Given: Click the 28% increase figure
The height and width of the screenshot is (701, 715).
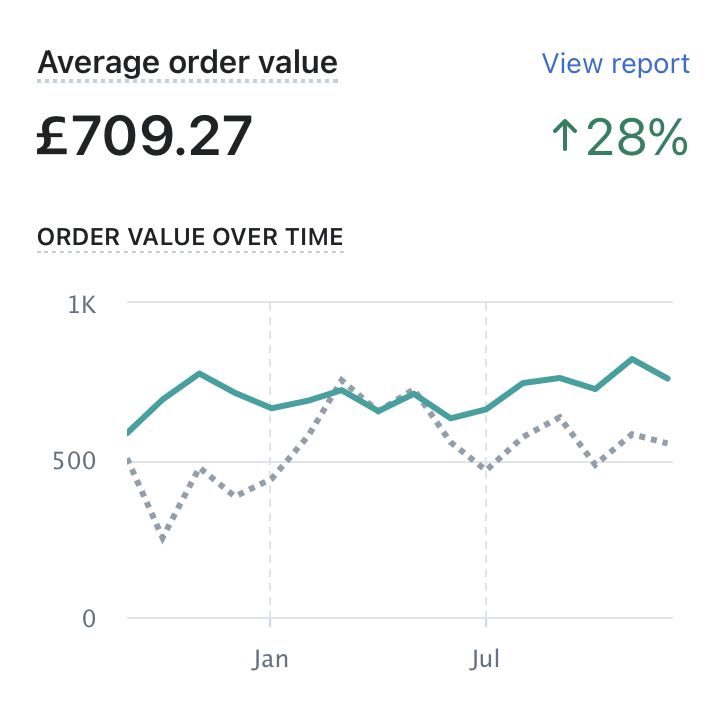Looking at the screenshot, I should click(x=637, y=137).
